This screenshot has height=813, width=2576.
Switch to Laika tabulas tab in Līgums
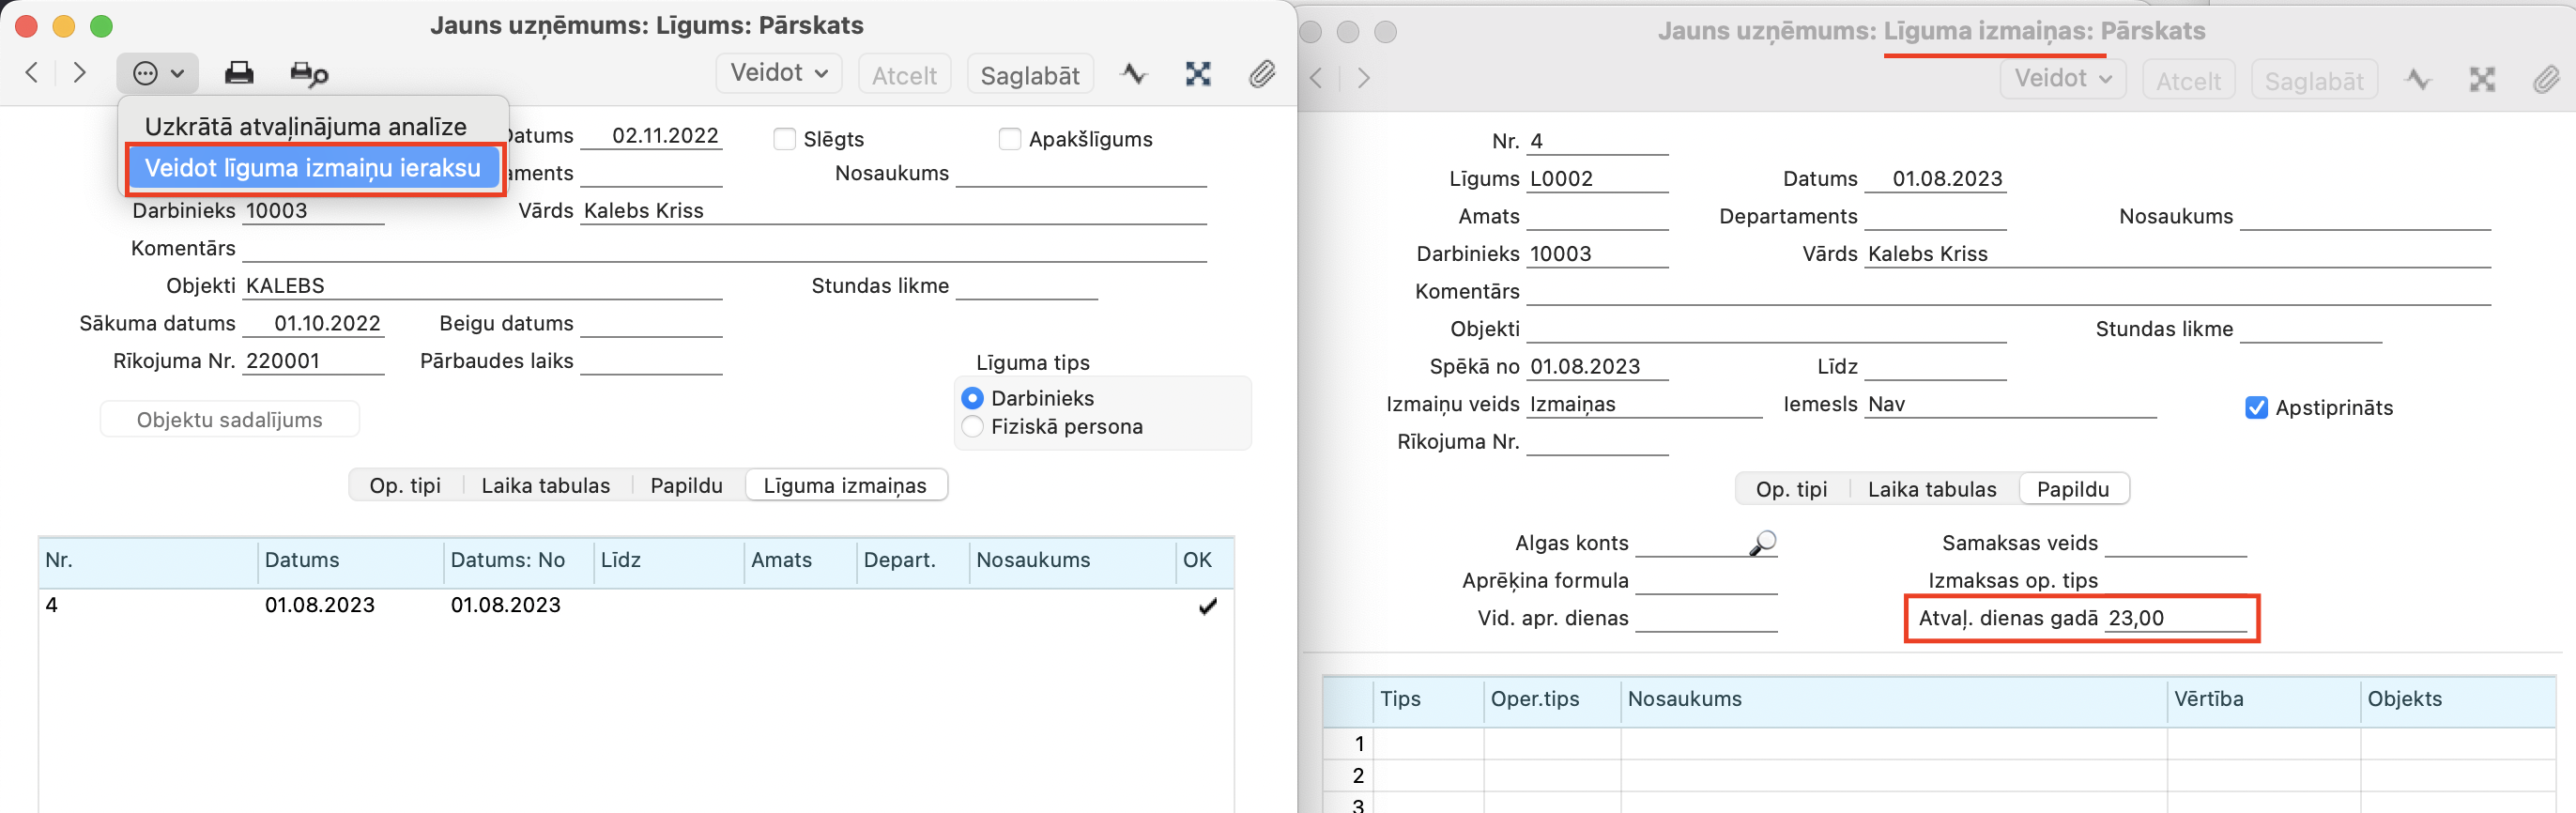[x=545, y=486]
